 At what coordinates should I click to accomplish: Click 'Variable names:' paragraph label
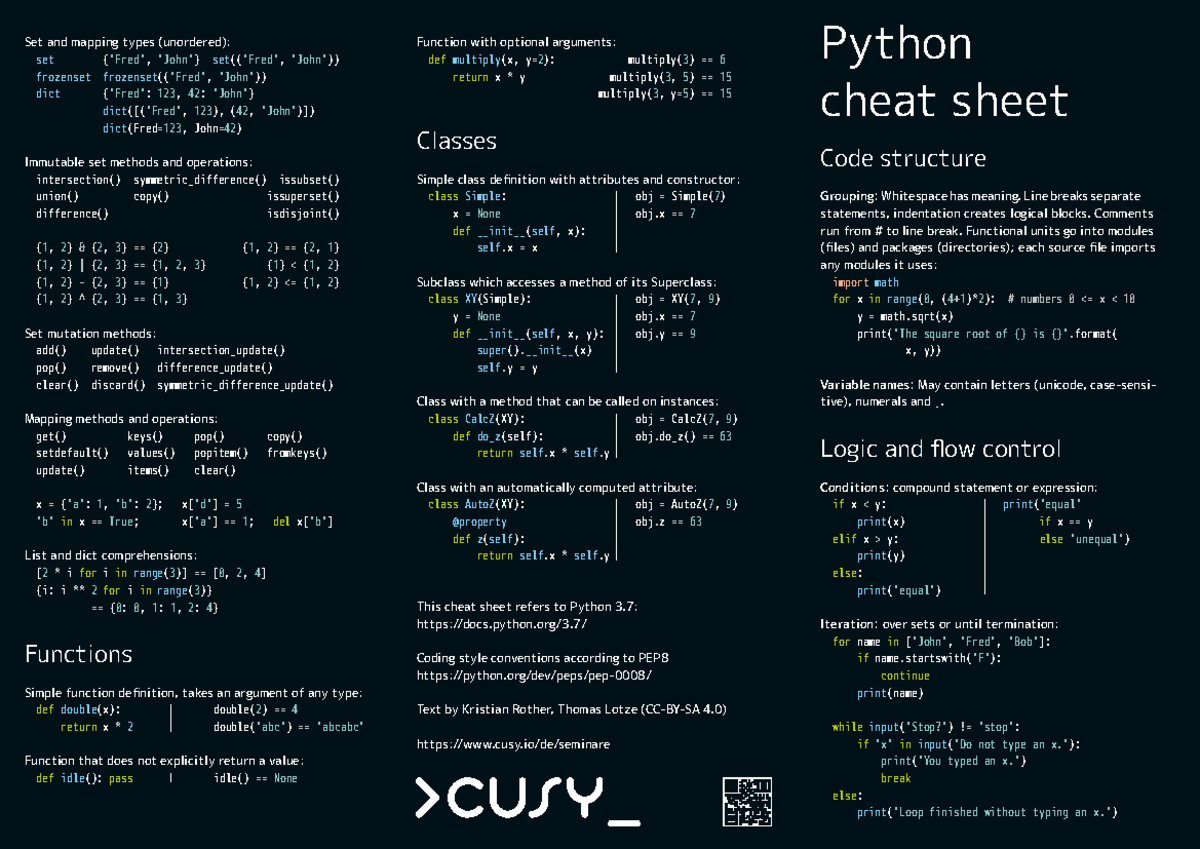tap(865, 385)
